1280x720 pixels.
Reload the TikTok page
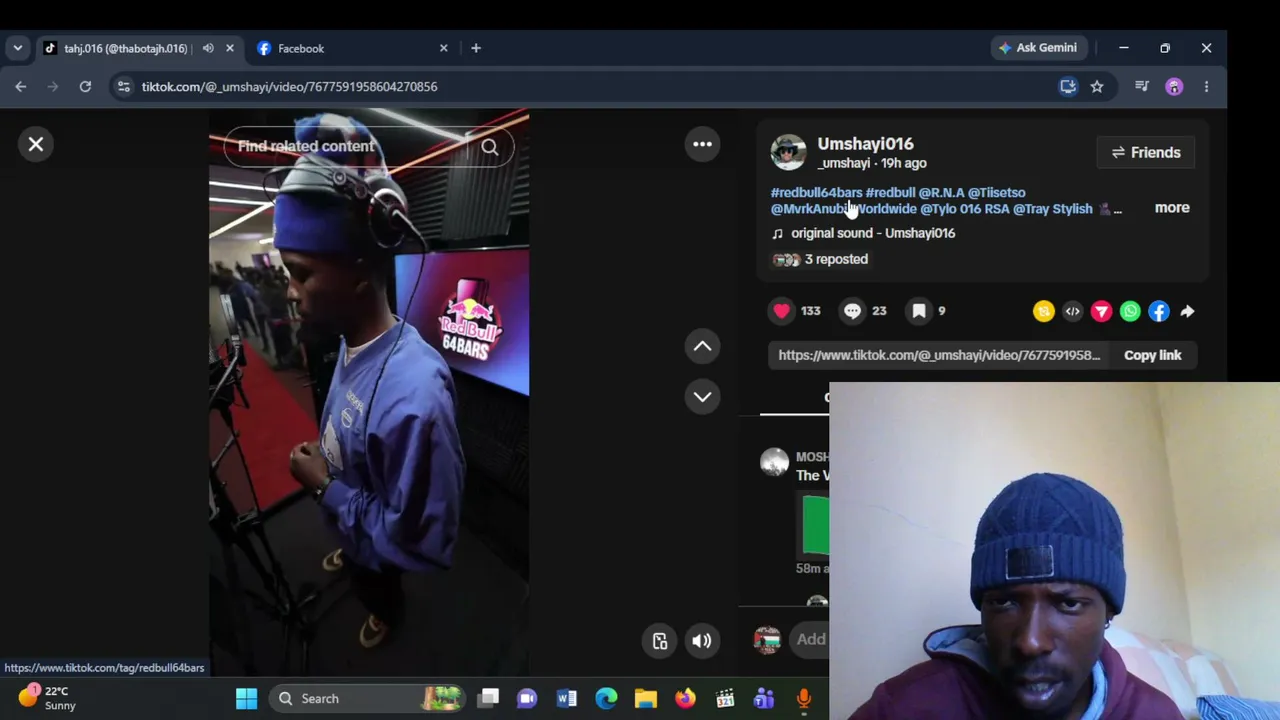tap(85, 87)
